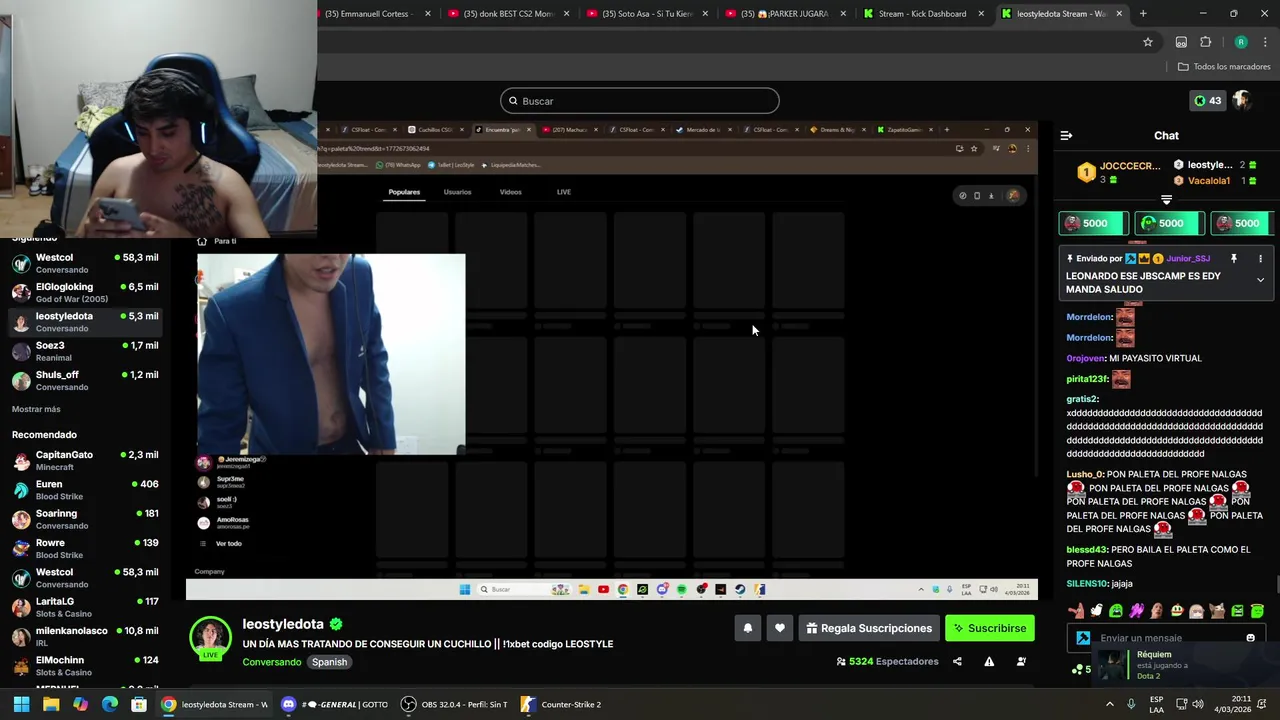Click the Conversando category link under title
The image size is (1280, 720).
pyautogui.click(x=272, y=662)
